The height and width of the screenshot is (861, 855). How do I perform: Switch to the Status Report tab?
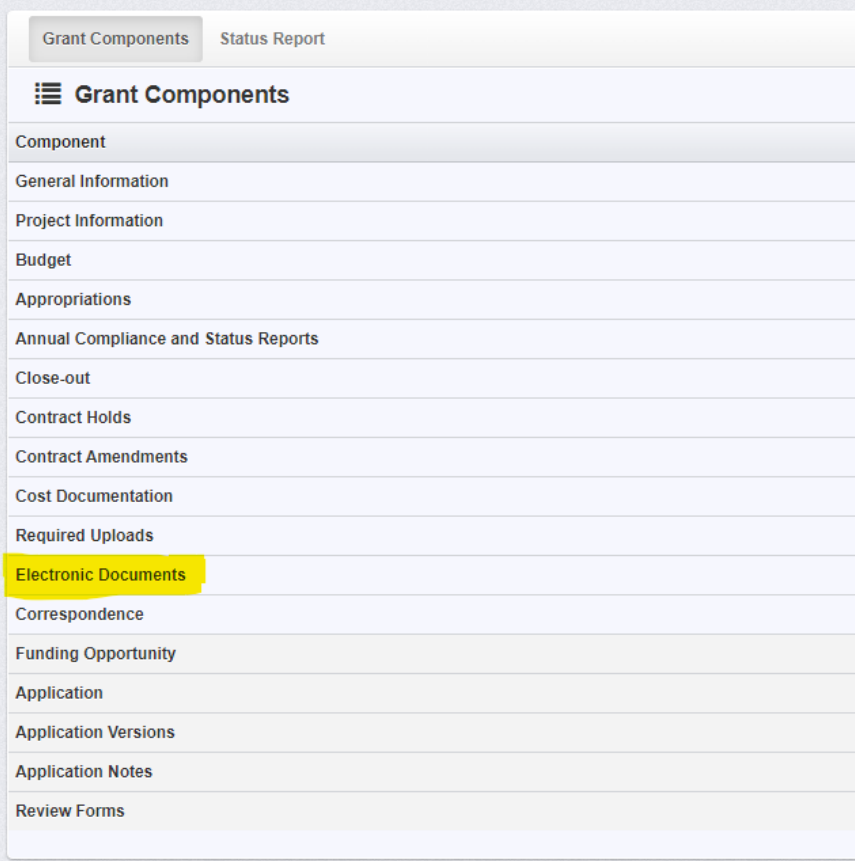pyautogui.click(x=275, y=39)
